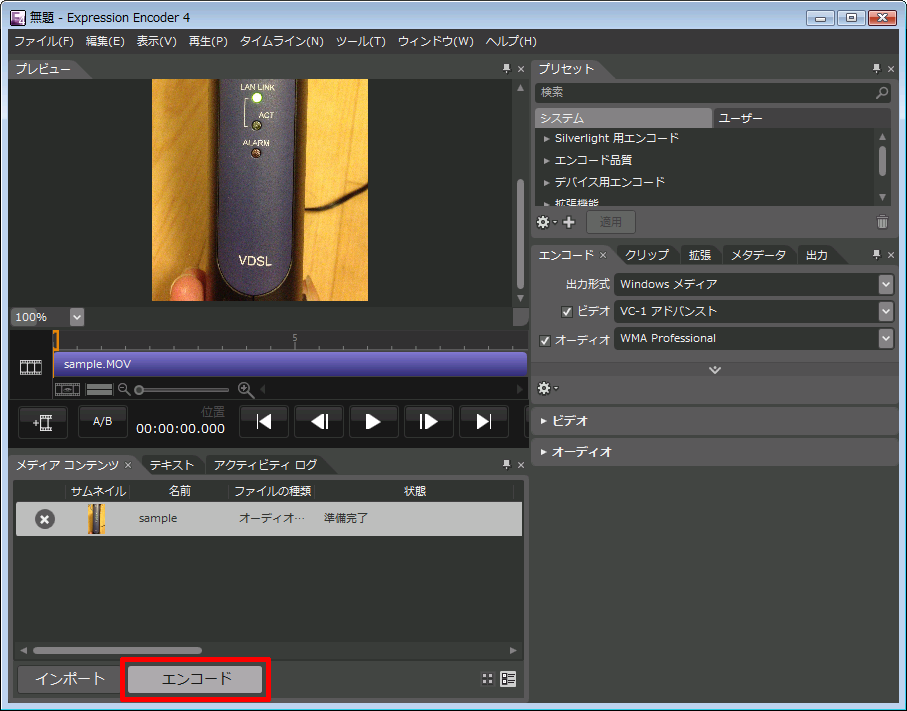
Task: Click the search magnifier in the preset panel
Action: pyautogui.click(x=882, y=93)
